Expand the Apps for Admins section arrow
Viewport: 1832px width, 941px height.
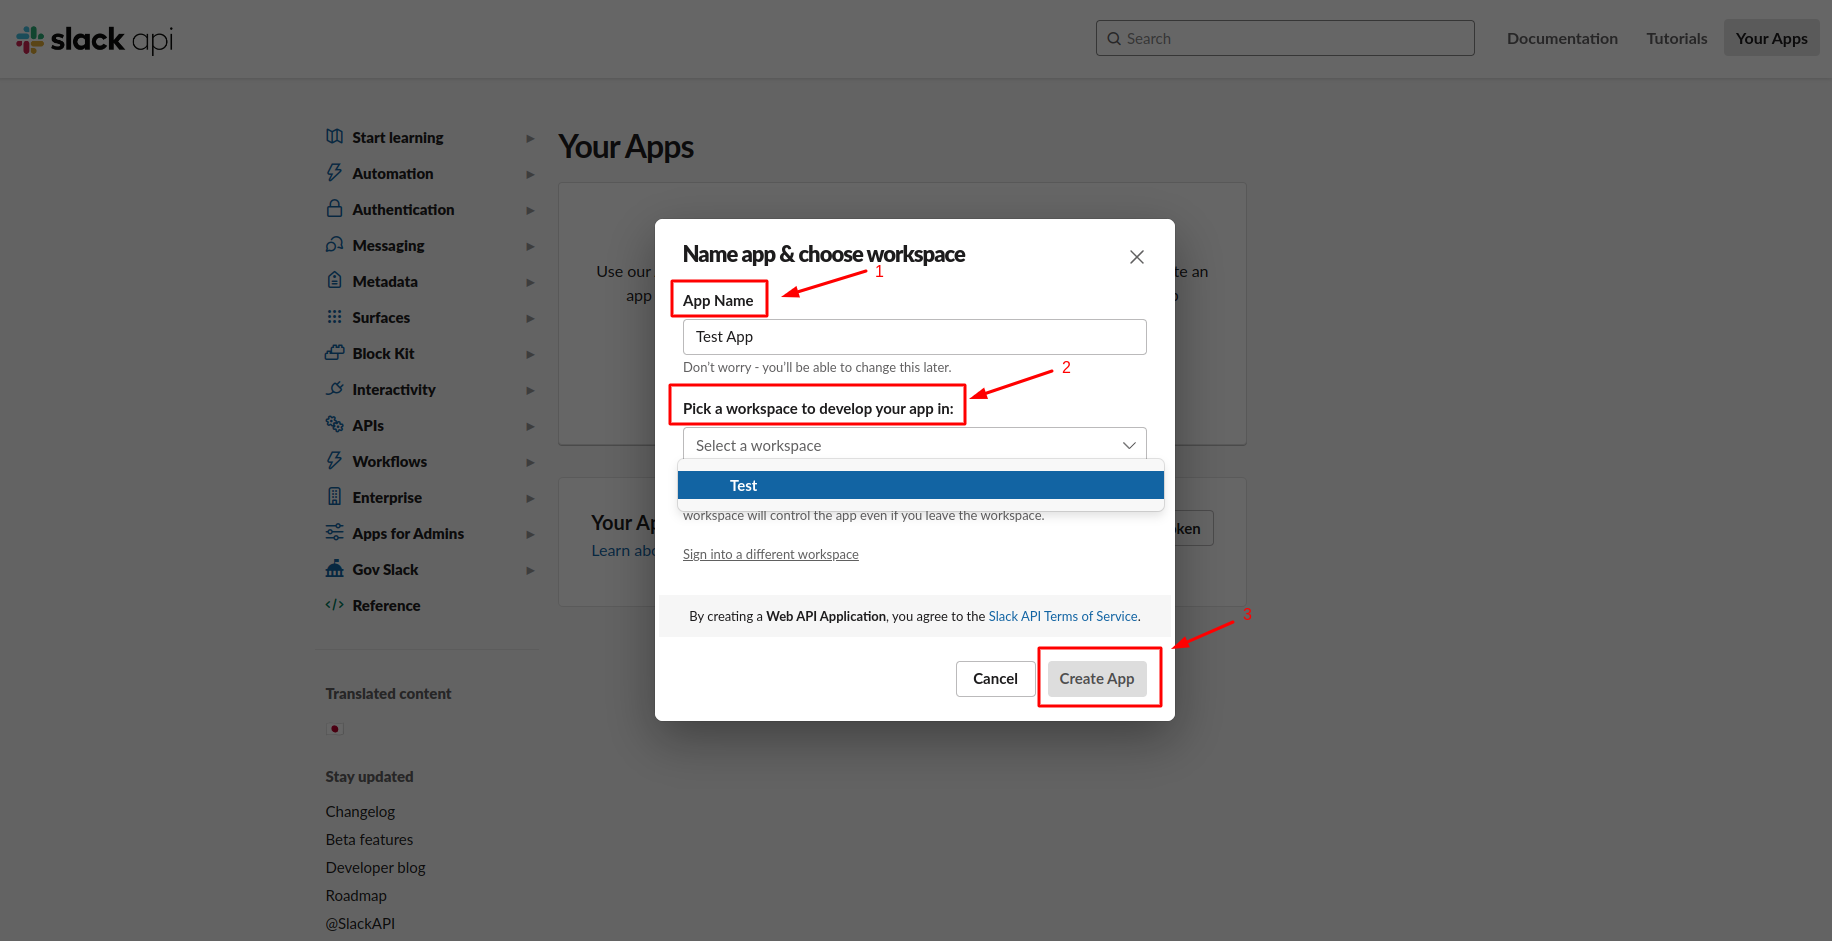click(530, 534)
